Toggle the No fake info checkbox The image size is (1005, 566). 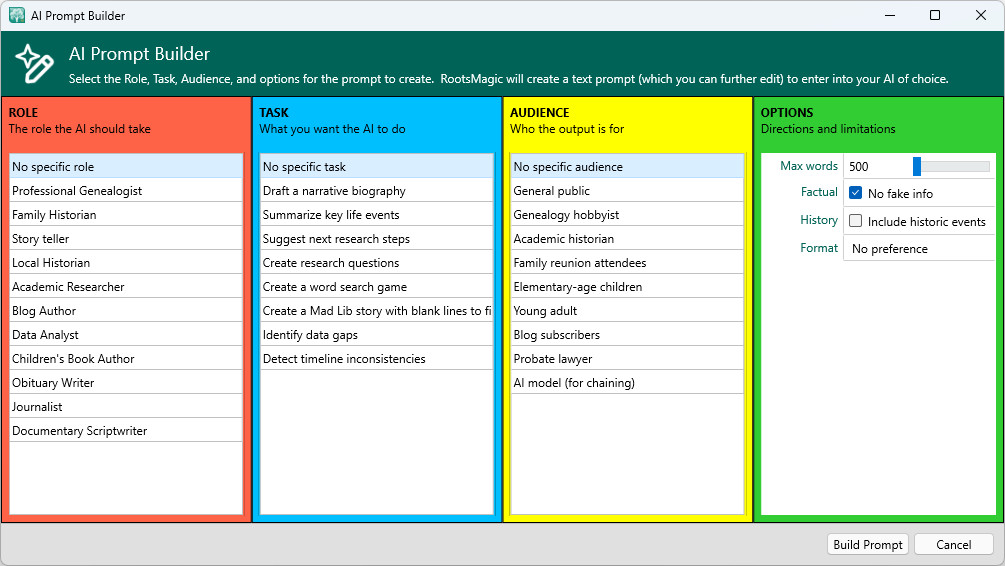856,193
